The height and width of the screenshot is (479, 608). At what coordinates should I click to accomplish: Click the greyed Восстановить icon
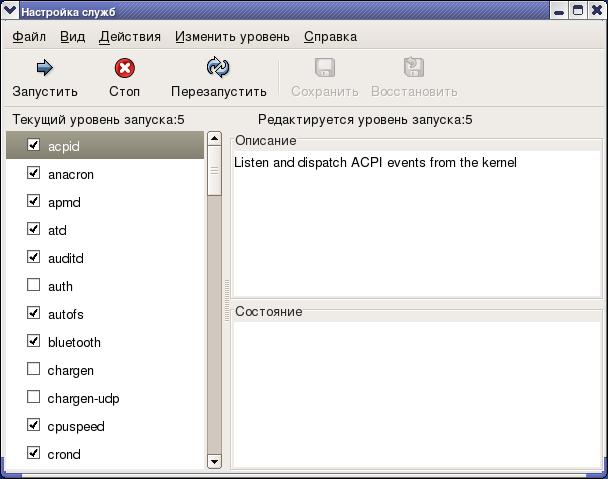414,67
